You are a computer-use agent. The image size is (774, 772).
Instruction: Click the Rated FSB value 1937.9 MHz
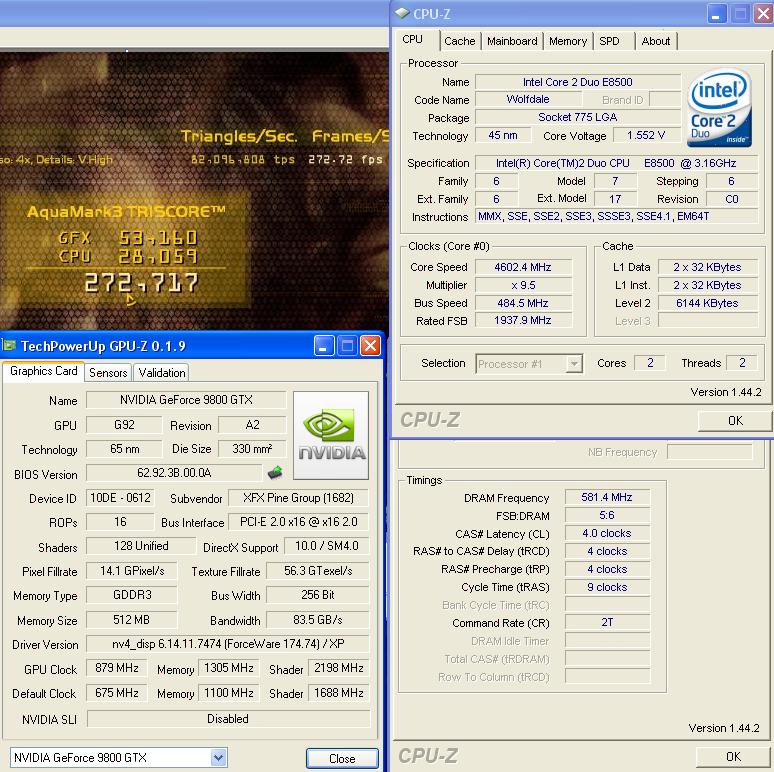tap(523, 320)
